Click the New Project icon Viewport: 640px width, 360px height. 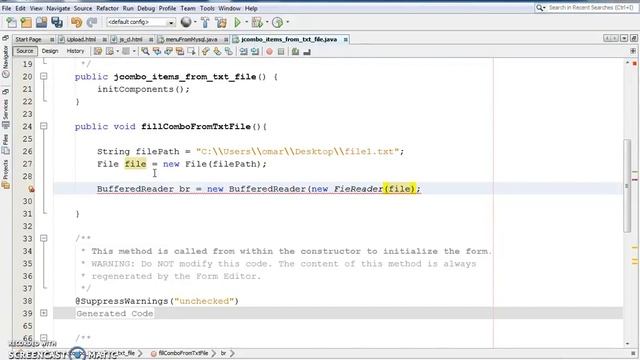(26, 22)
